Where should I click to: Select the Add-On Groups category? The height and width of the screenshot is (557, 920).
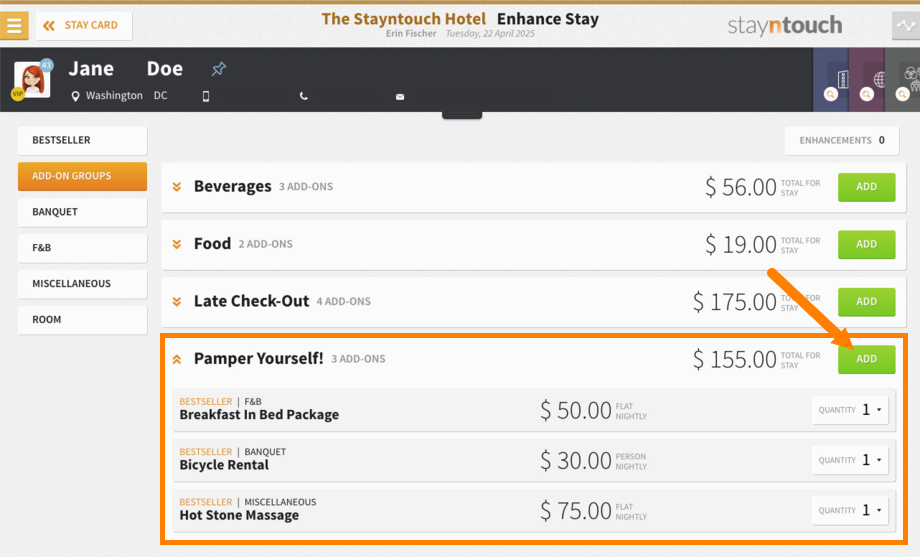[82, 176]
